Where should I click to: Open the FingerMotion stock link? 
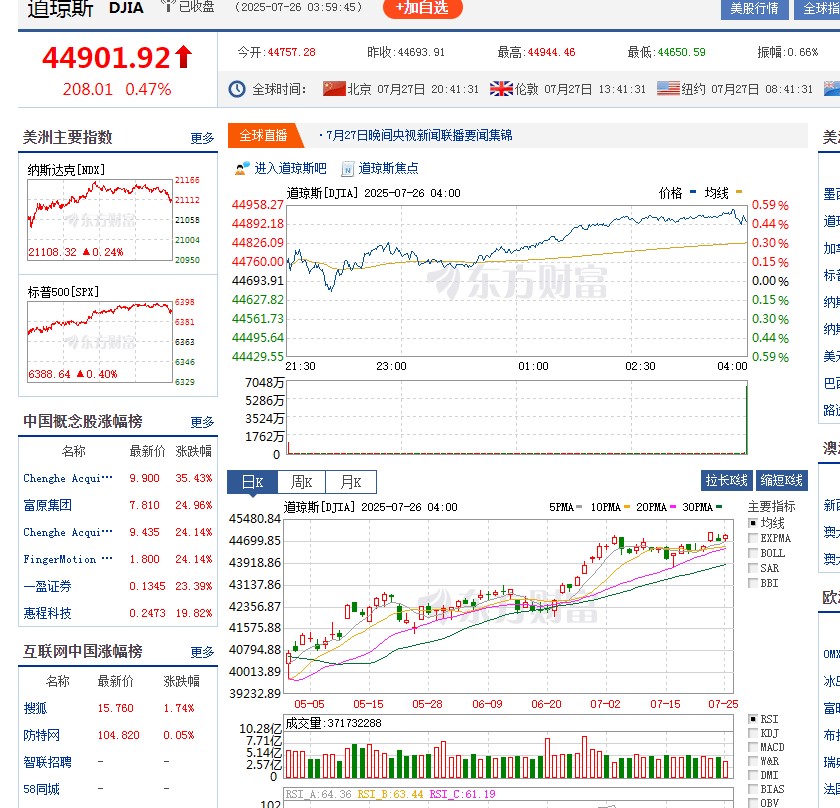(68, 559)
